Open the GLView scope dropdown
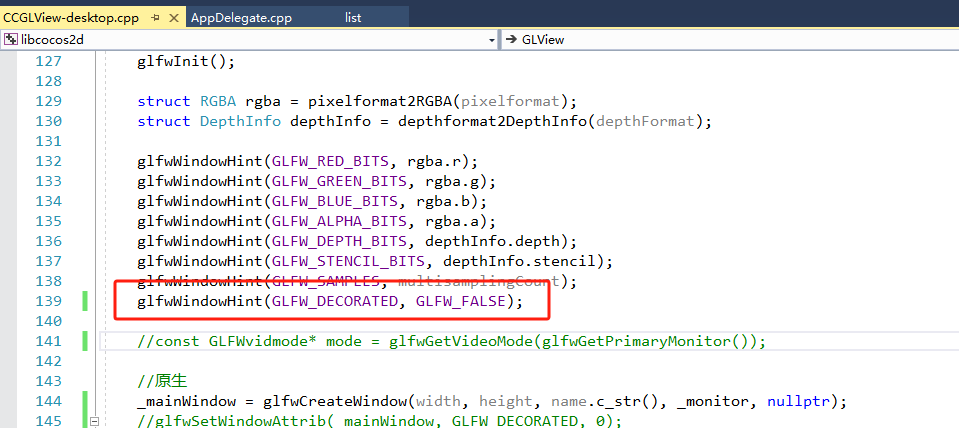 coord(730,40)
